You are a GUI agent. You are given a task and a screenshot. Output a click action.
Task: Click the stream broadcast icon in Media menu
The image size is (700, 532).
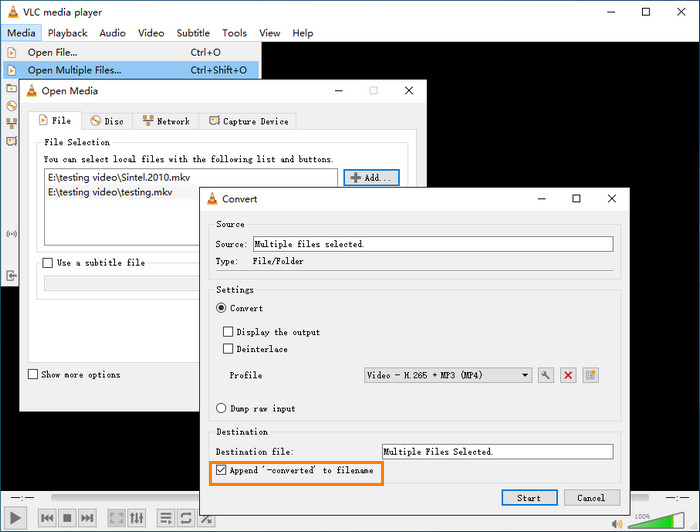[11, 233]
